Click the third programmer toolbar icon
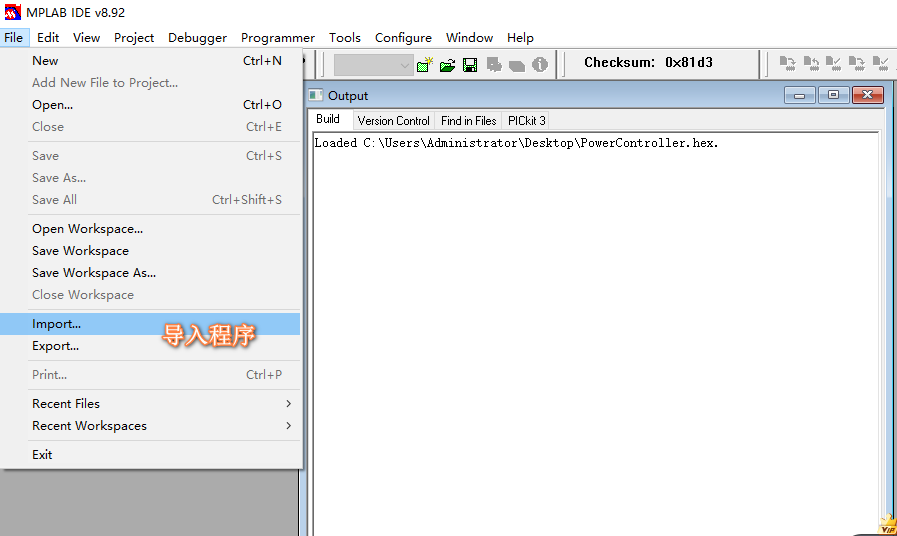This screenshot has width=897, height=536. 834,63
